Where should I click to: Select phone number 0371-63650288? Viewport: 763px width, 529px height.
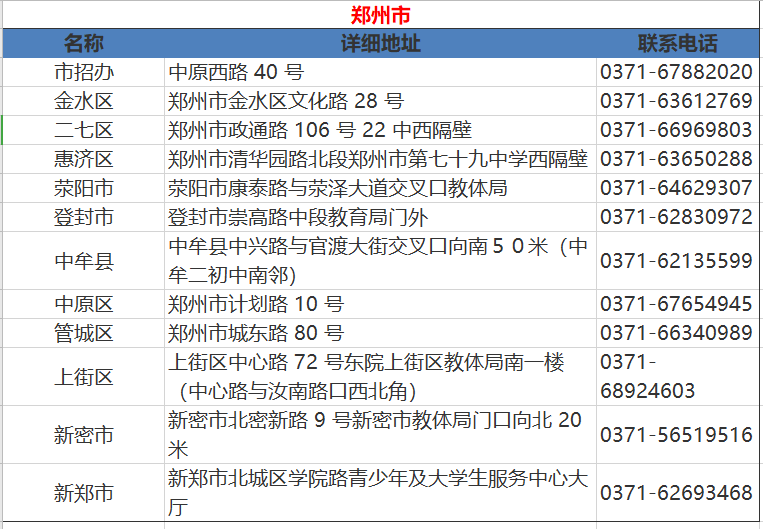(x=678, y=159)
